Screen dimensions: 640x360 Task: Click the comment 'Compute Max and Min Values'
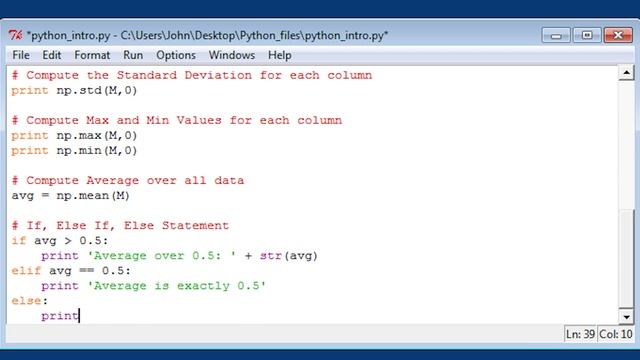(177, 120)
